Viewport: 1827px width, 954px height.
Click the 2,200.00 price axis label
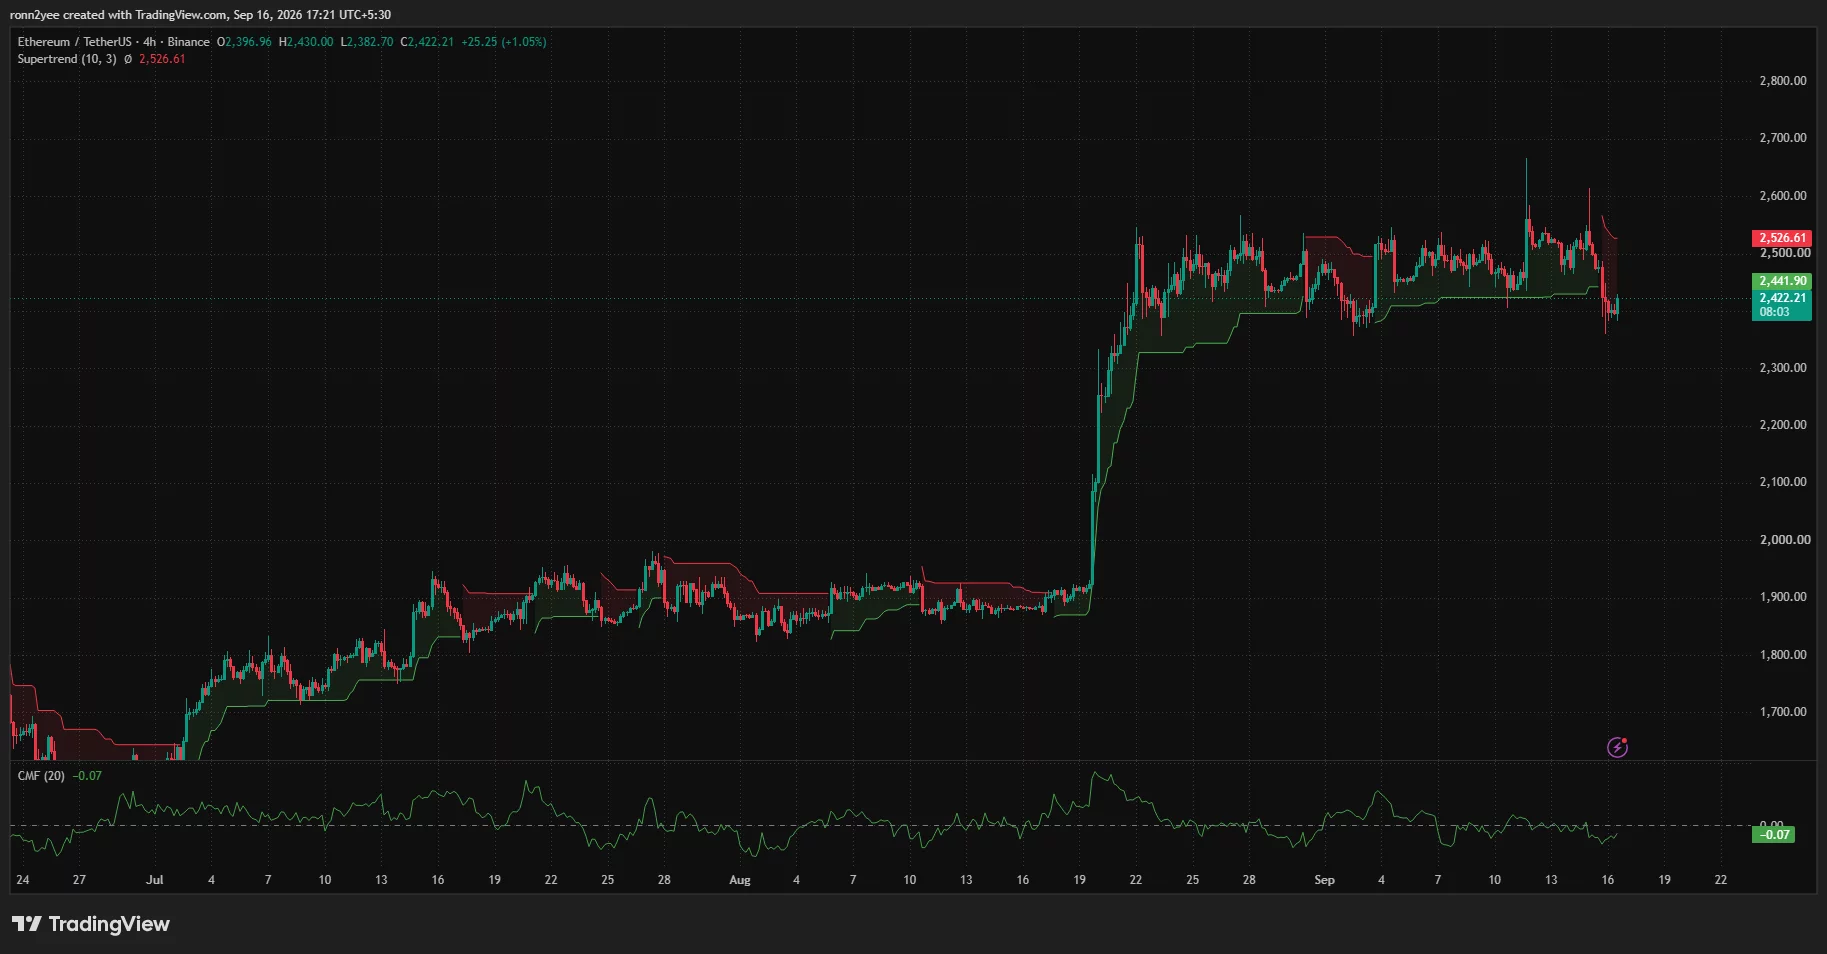[1783, 425]
